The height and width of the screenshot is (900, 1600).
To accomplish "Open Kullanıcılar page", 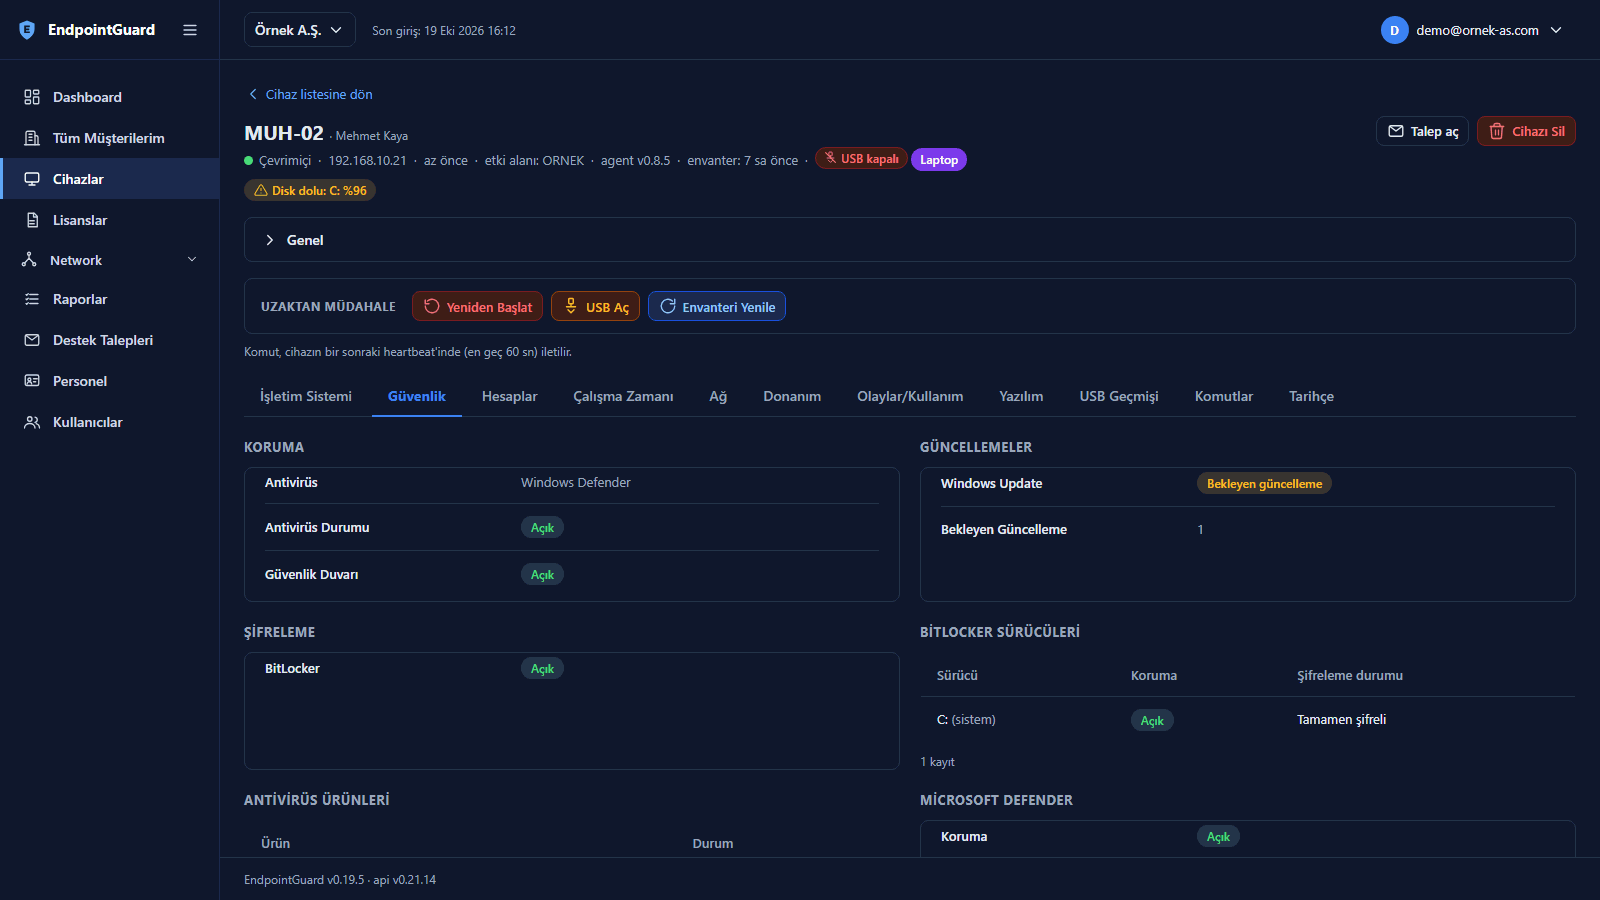I will [110, 422].
